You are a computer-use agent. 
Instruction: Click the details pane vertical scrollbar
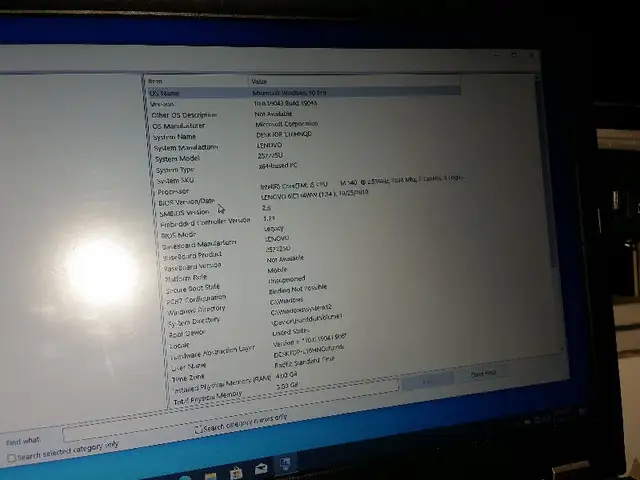pyautogui.click(x=547, y=171)
